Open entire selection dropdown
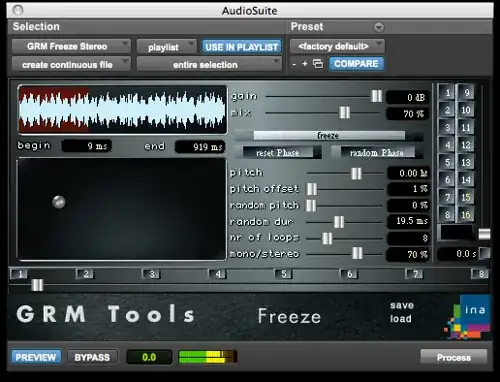Image resolution: width=500 pixels, height=382 pixels. pyautogui.click(x=209, y=64)
